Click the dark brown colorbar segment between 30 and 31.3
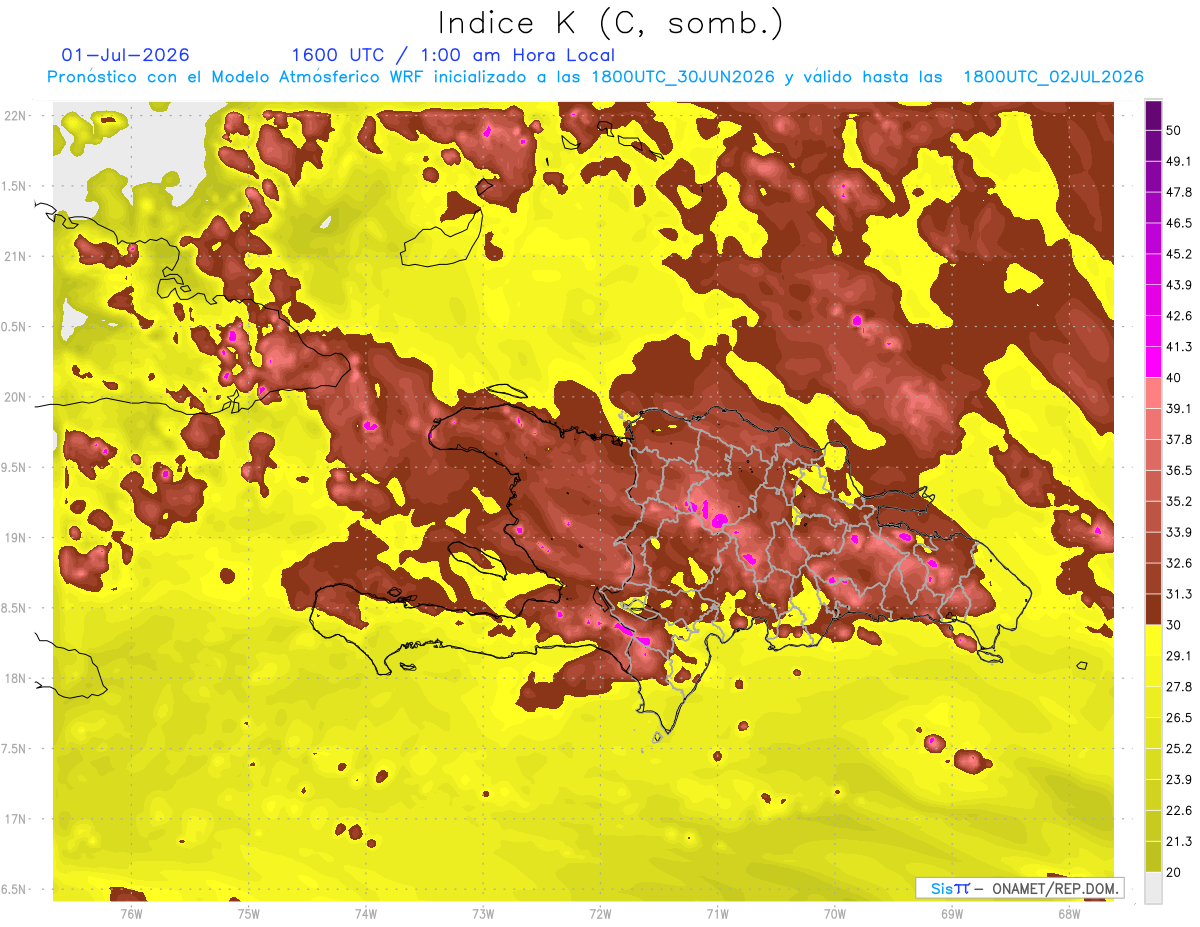Screen dimensions: 1200x927 [1153, 609]
